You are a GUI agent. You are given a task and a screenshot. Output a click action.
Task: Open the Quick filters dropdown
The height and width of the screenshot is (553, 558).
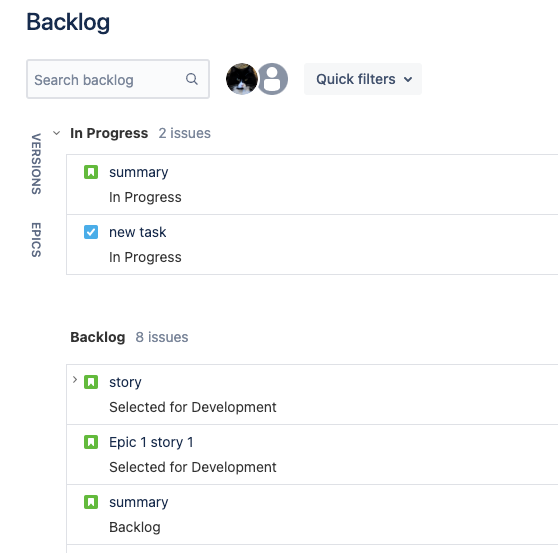click(363, 79)
